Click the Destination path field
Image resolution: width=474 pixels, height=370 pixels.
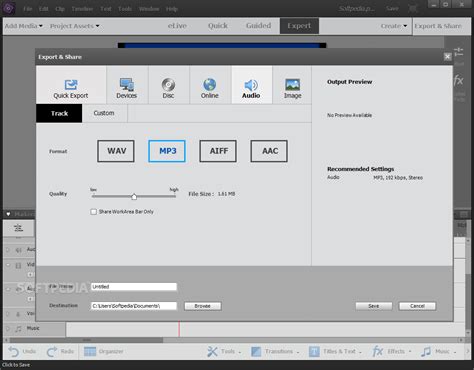(x=134, y=306)
